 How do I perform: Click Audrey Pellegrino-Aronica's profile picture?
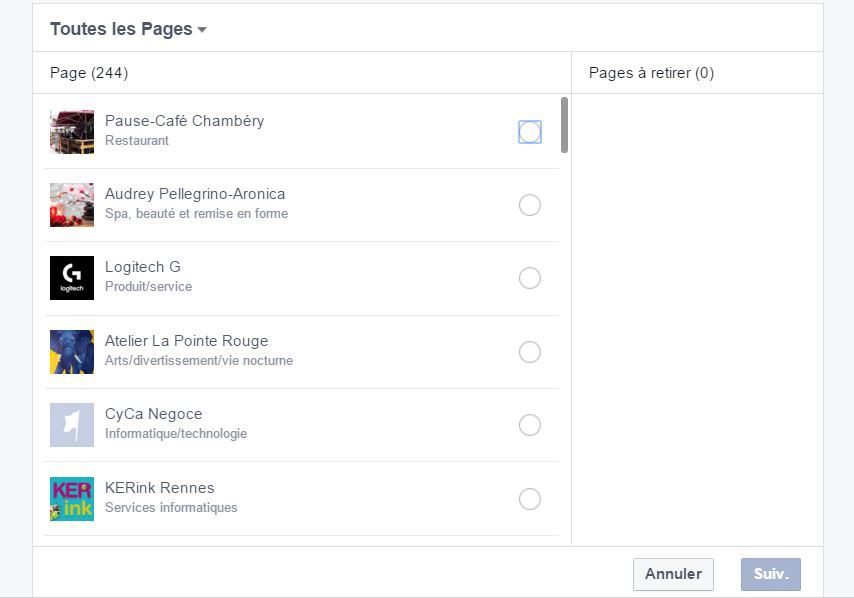click(x=71, y=204)
